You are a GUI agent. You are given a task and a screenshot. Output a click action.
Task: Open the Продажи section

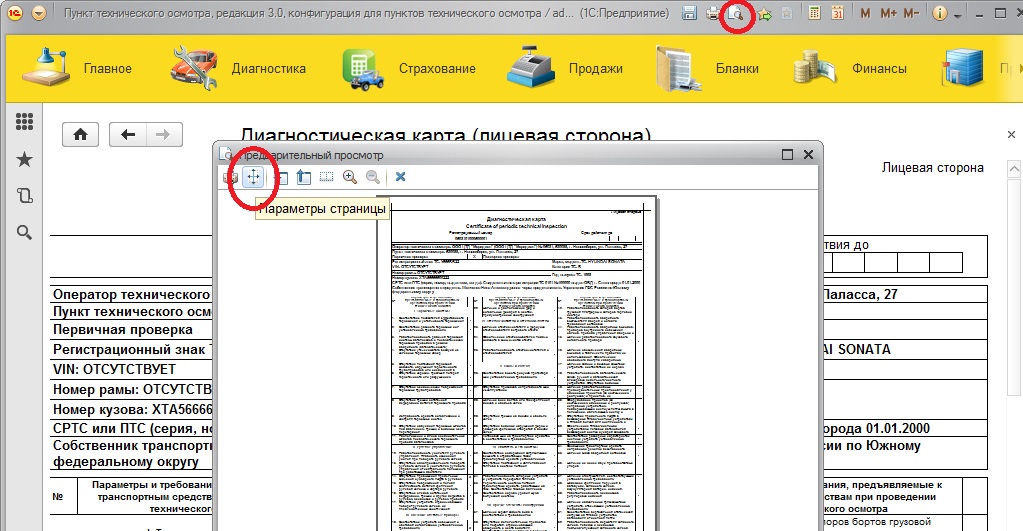pos(565,68)
